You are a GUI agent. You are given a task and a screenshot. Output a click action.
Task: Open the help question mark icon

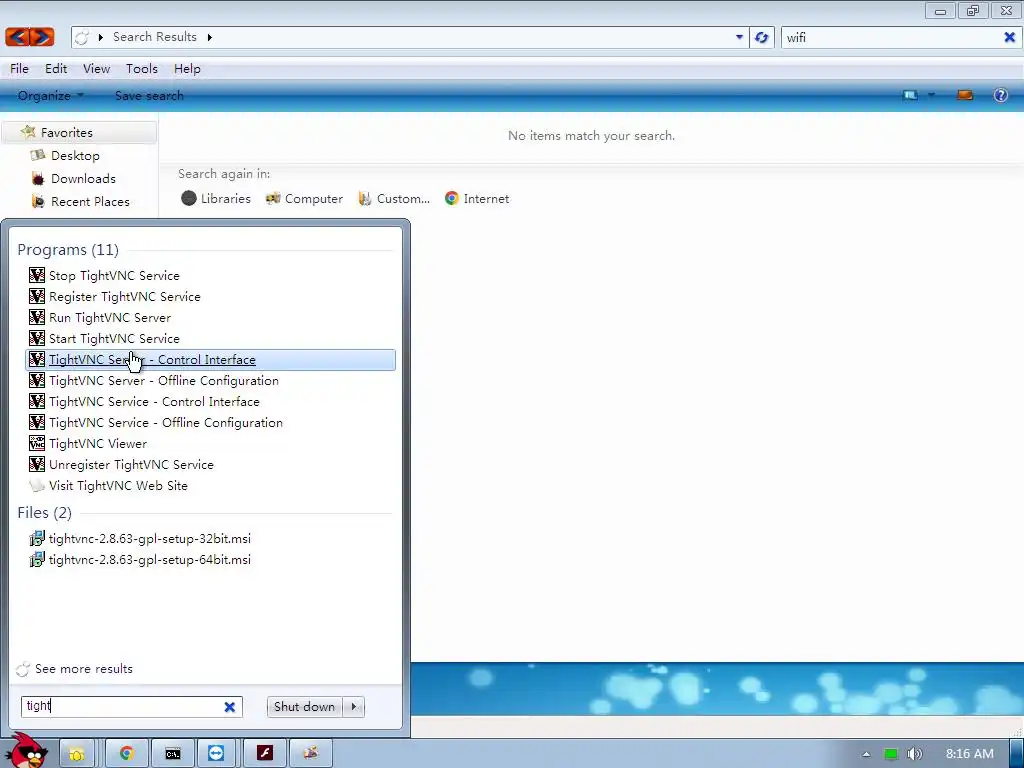[x=1000, y=95]
